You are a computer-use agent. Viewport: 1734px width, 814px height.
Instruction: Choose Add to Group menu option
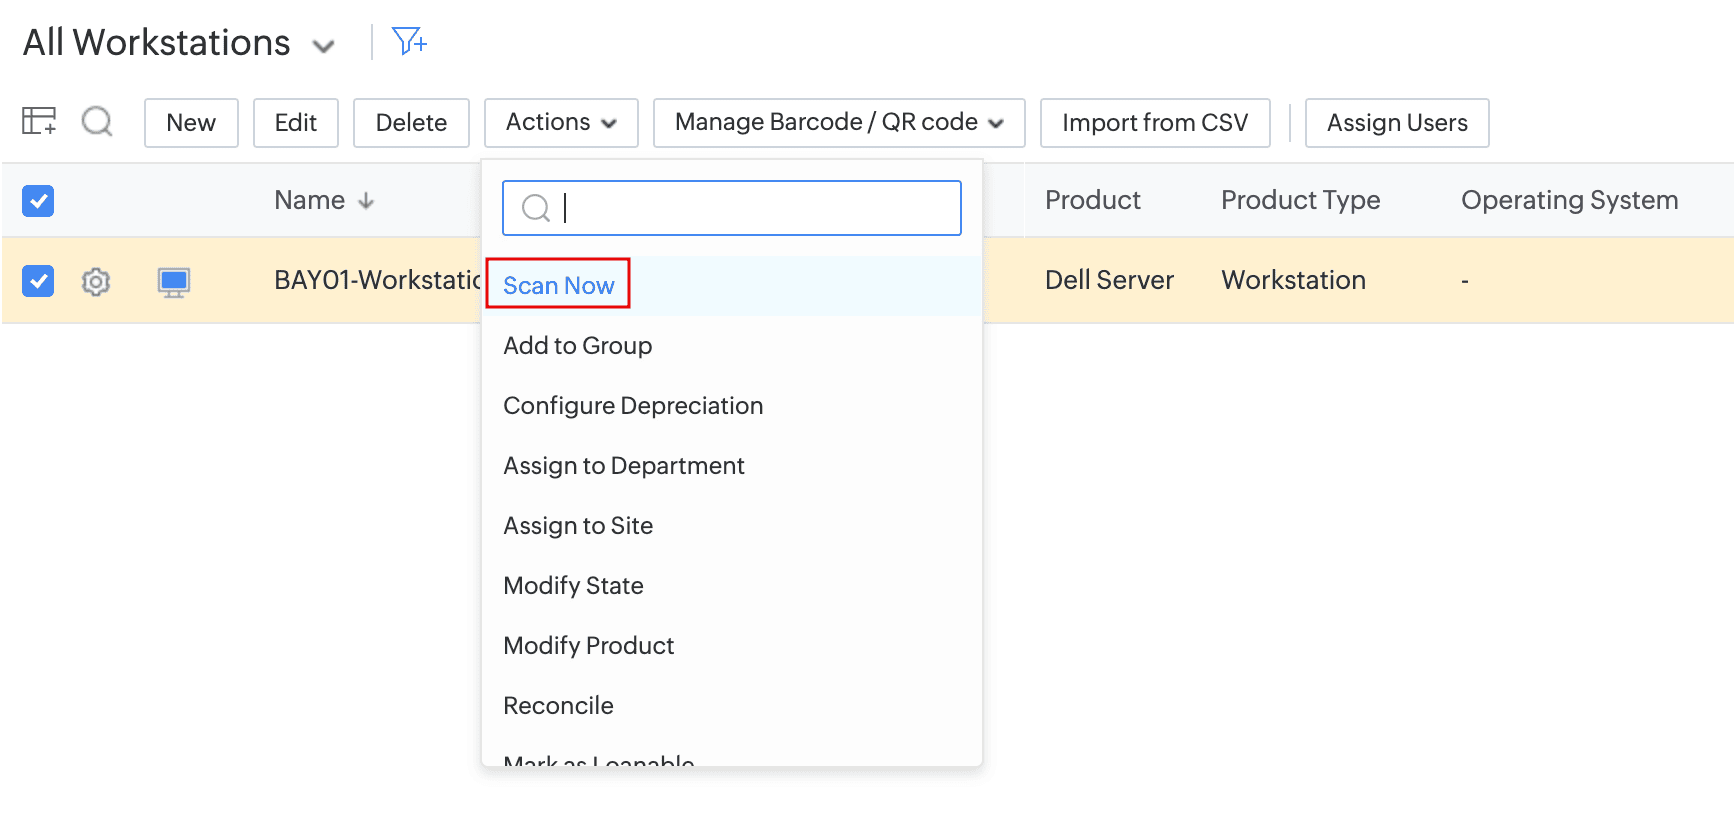pyautogui.click(x=577, y=345)
